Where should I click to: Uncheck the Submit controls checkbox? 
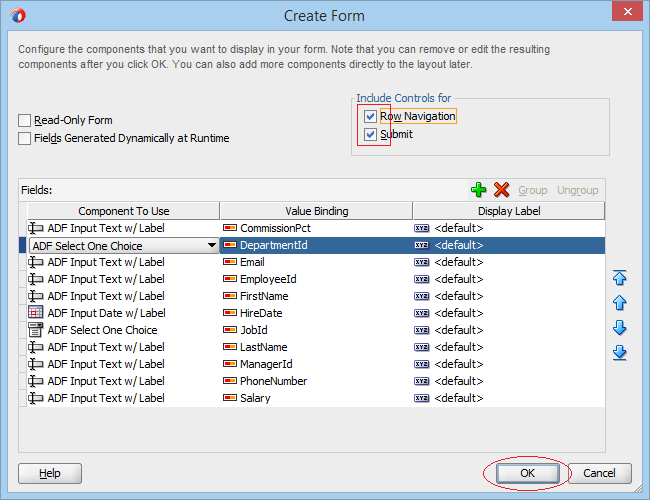(x=370, y=134)
